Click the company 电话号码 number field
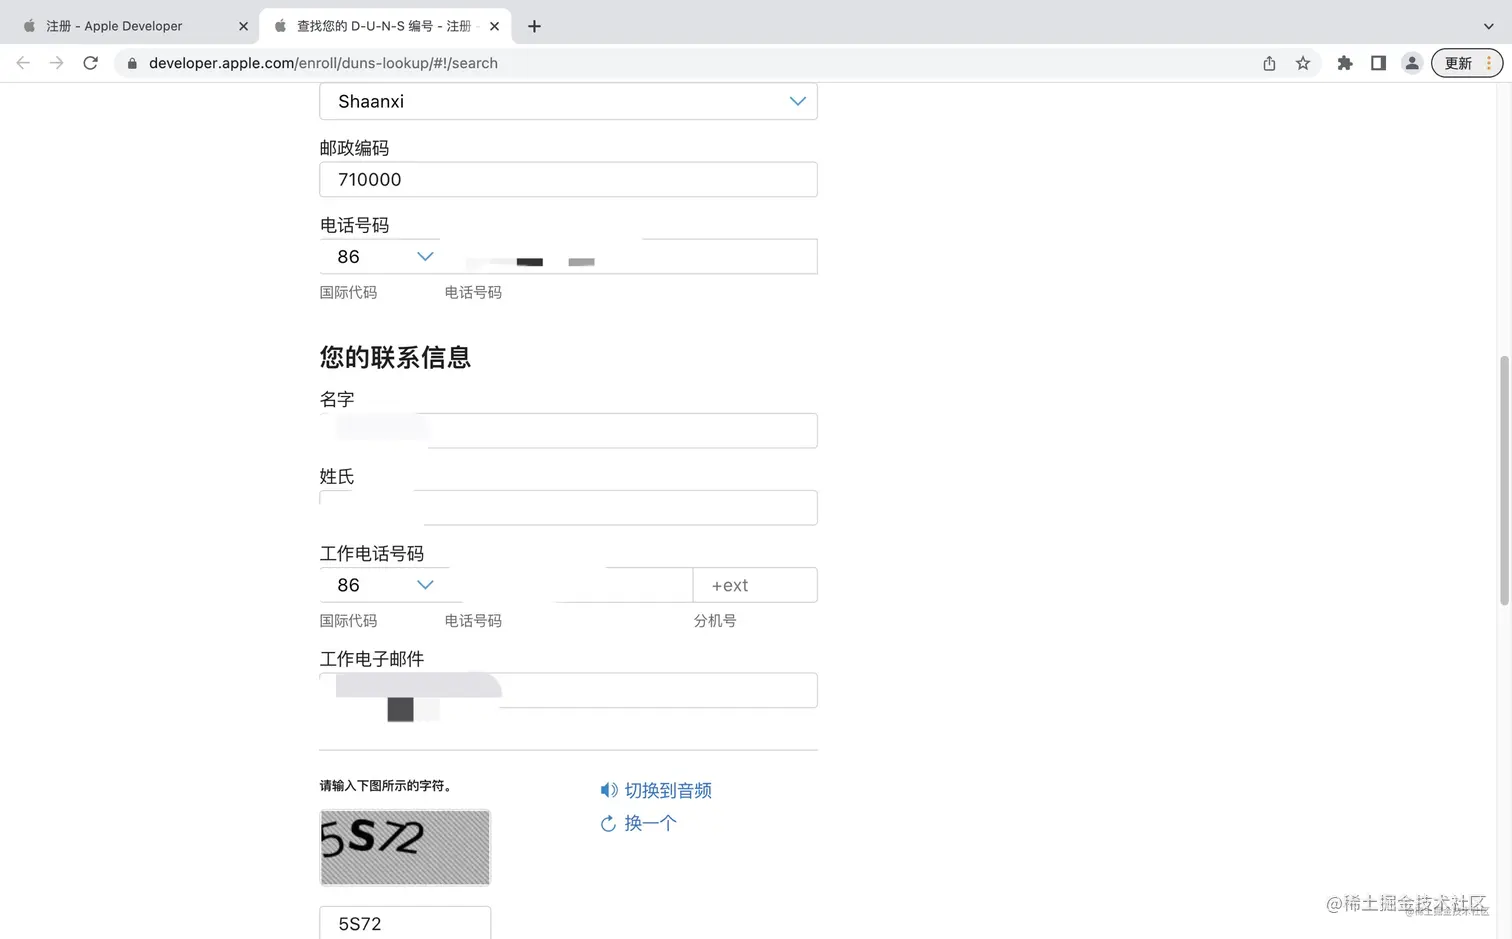The width and height of the screenshot is (1512, 939). (x=630, y=257)
